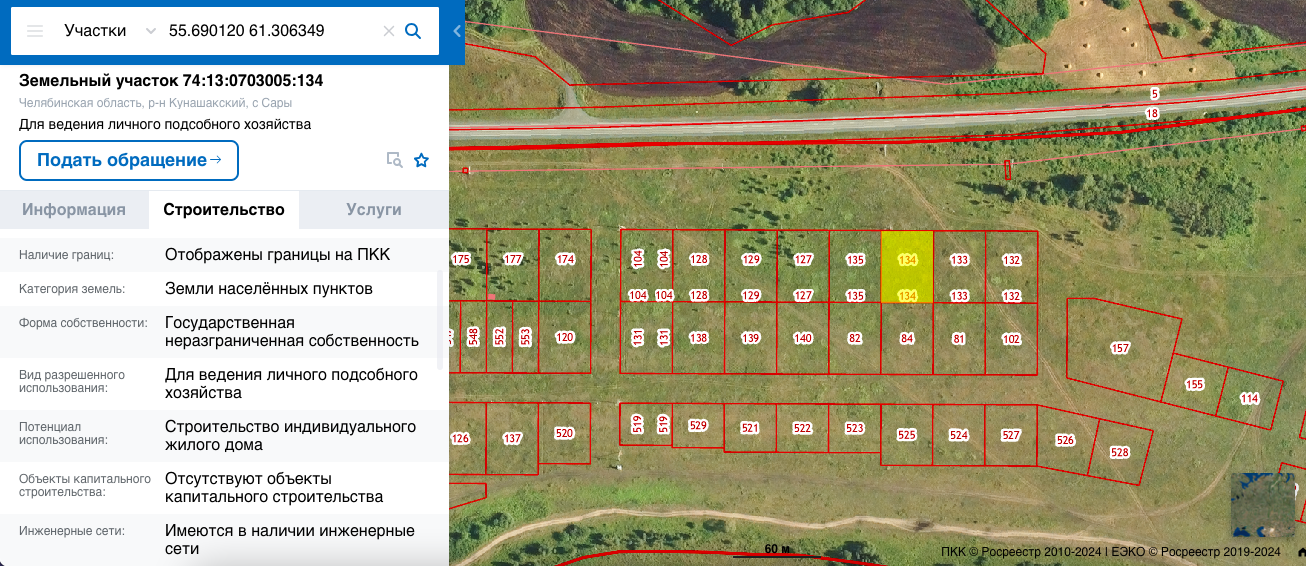The image size is (1306, 566).
Task: Select map parcel labeled 139
Action: (751, 338)
